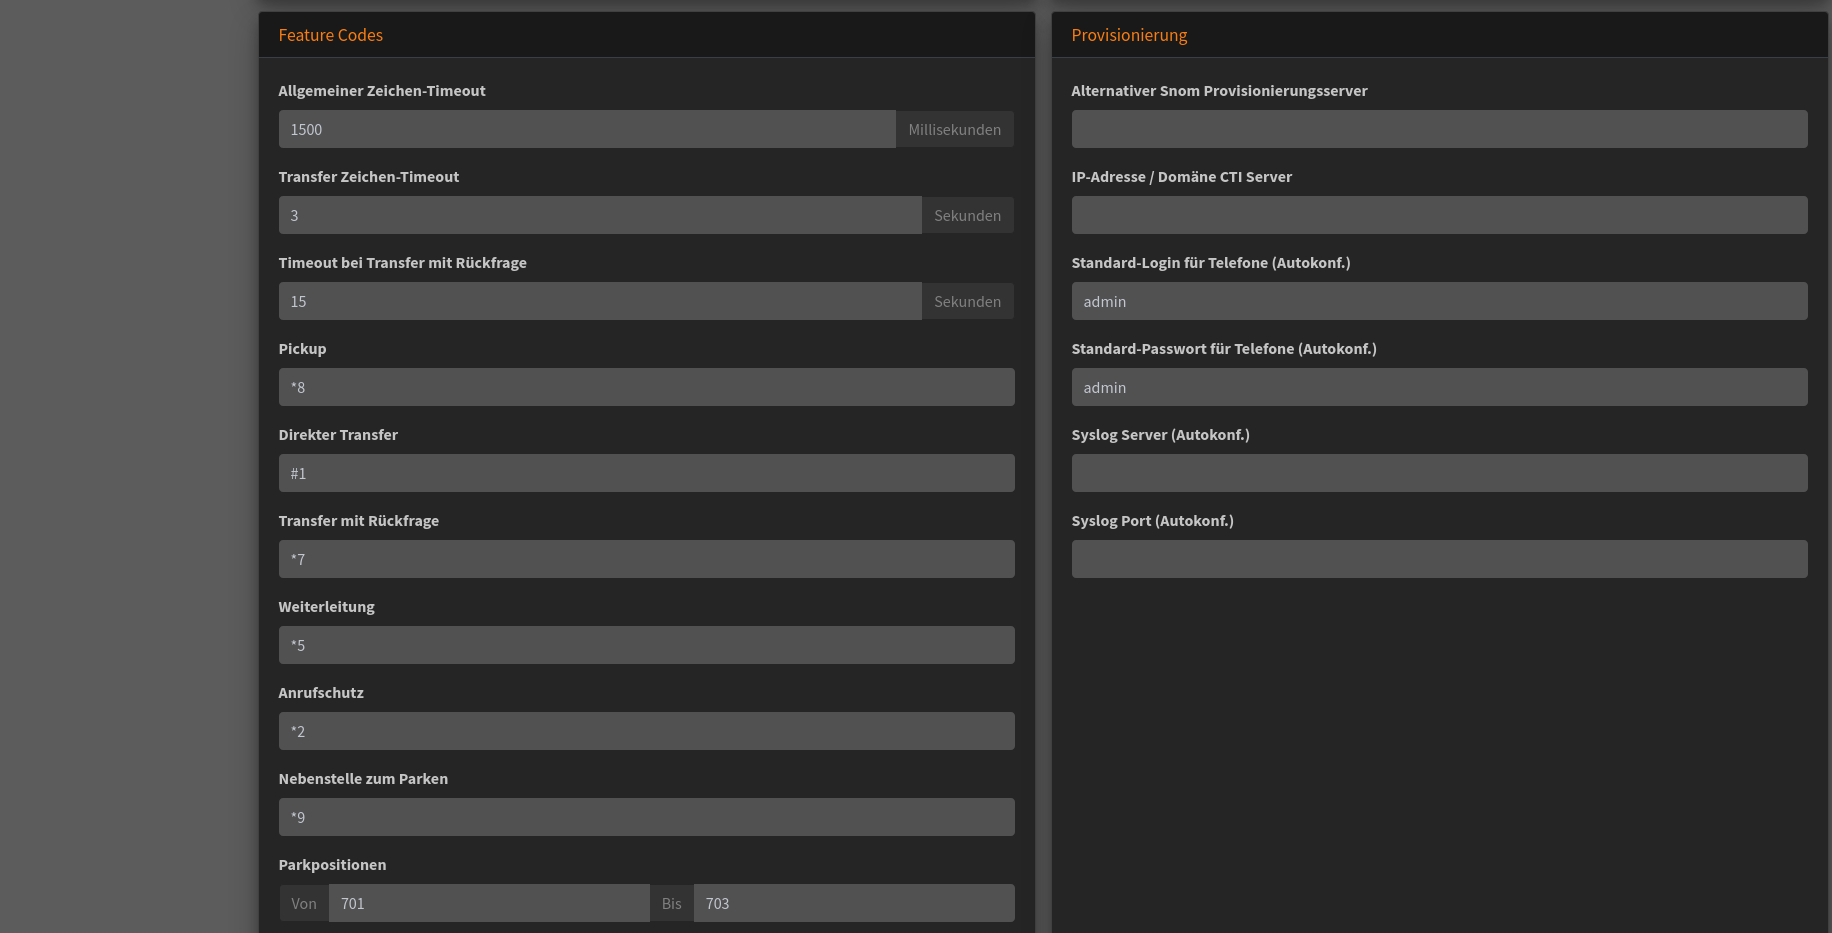The width and height of the screenshot is (1832, 933).
Task: Click the Nebenstelle zum Parken field
Action: click(646, 817)
